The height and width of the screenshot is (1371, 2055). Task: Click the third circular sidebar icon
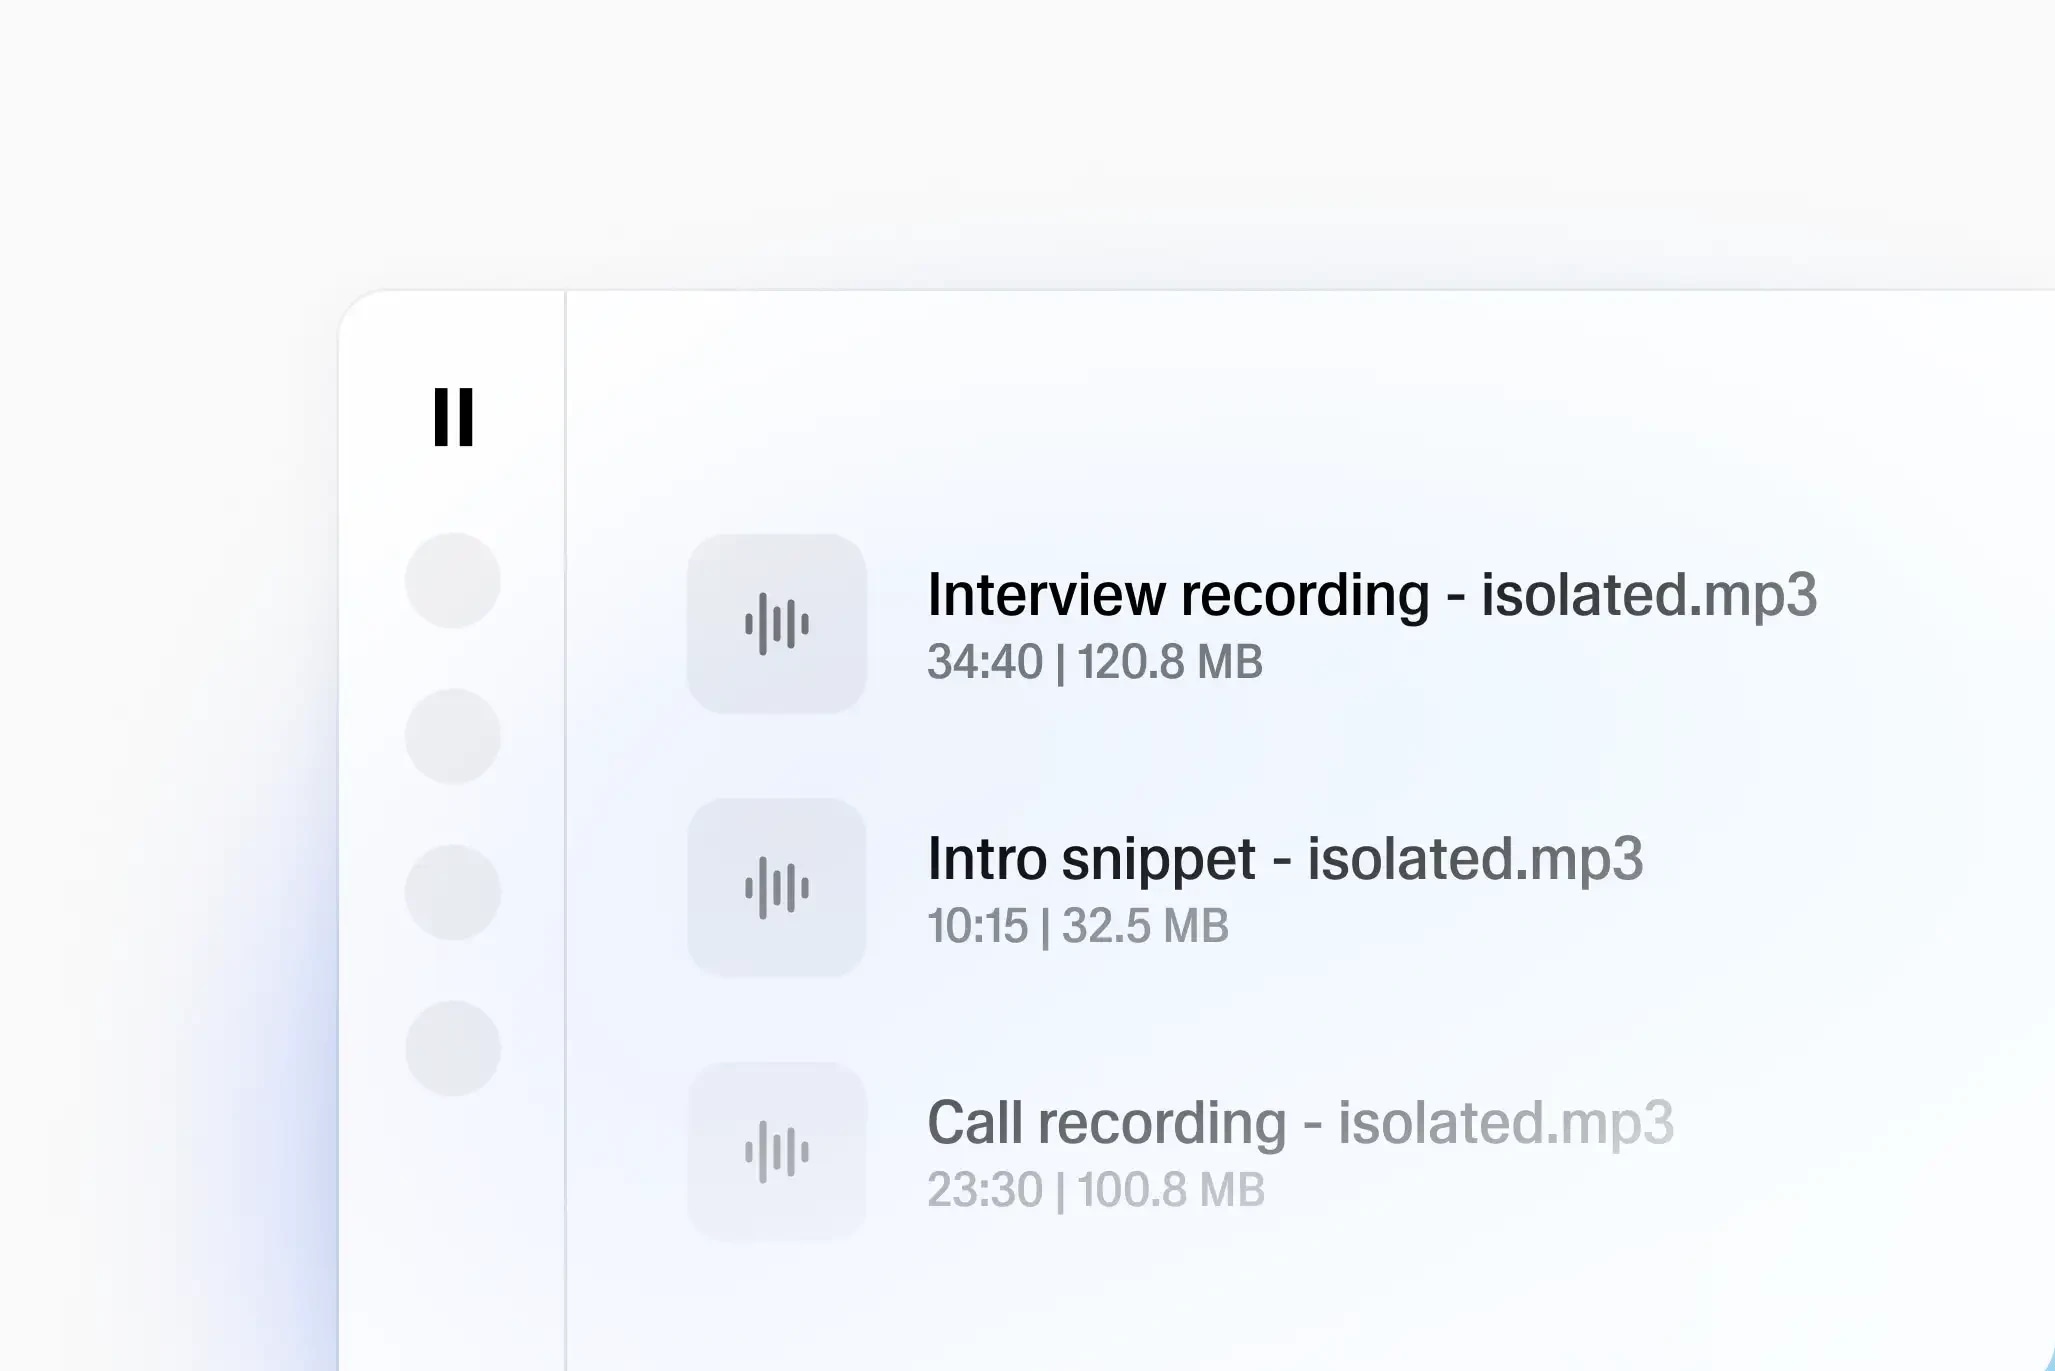(452, 889)
